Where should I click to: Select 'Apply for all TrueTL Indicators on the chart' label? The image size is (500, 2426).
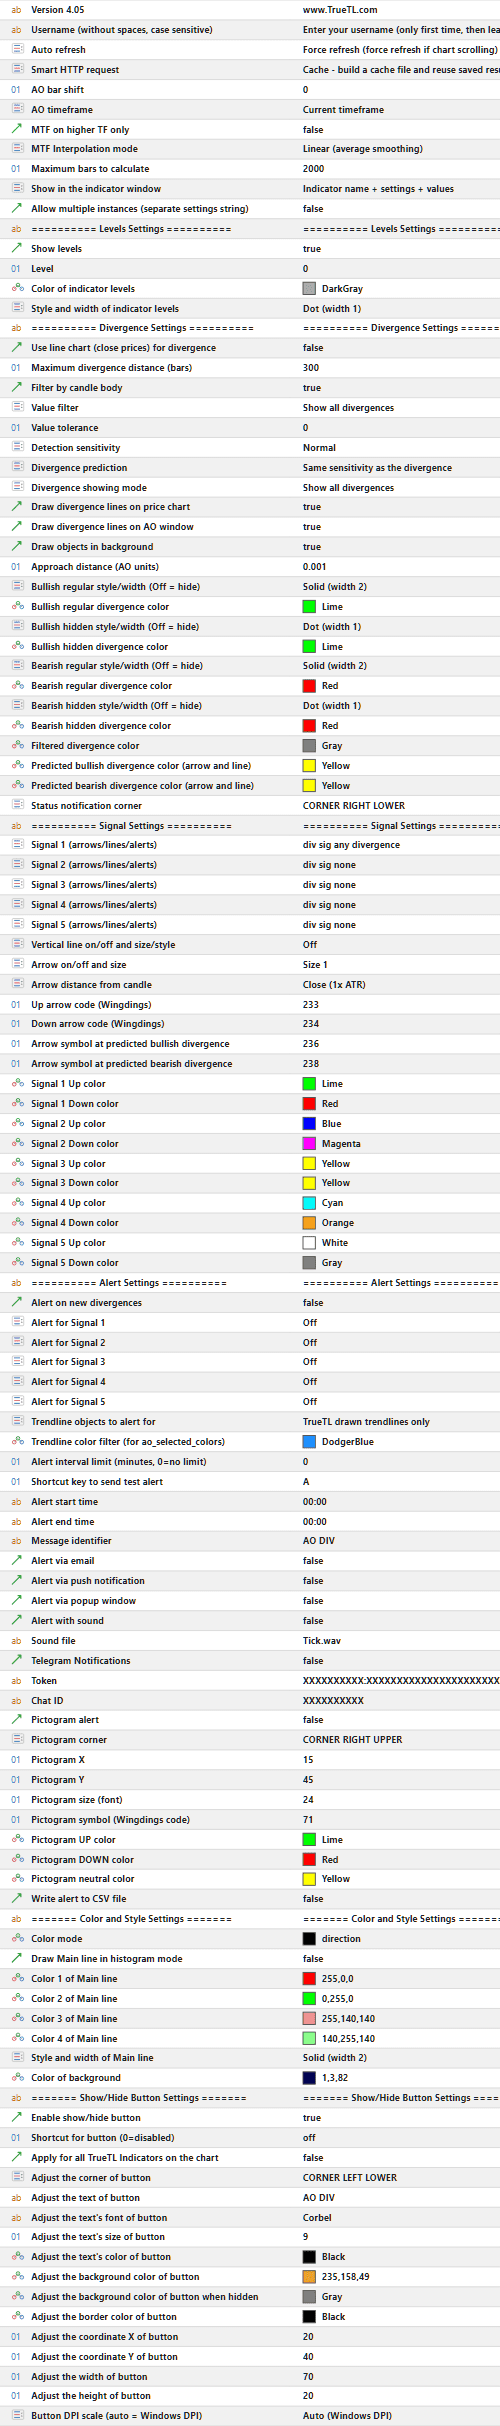click(x=125, y=2158)
